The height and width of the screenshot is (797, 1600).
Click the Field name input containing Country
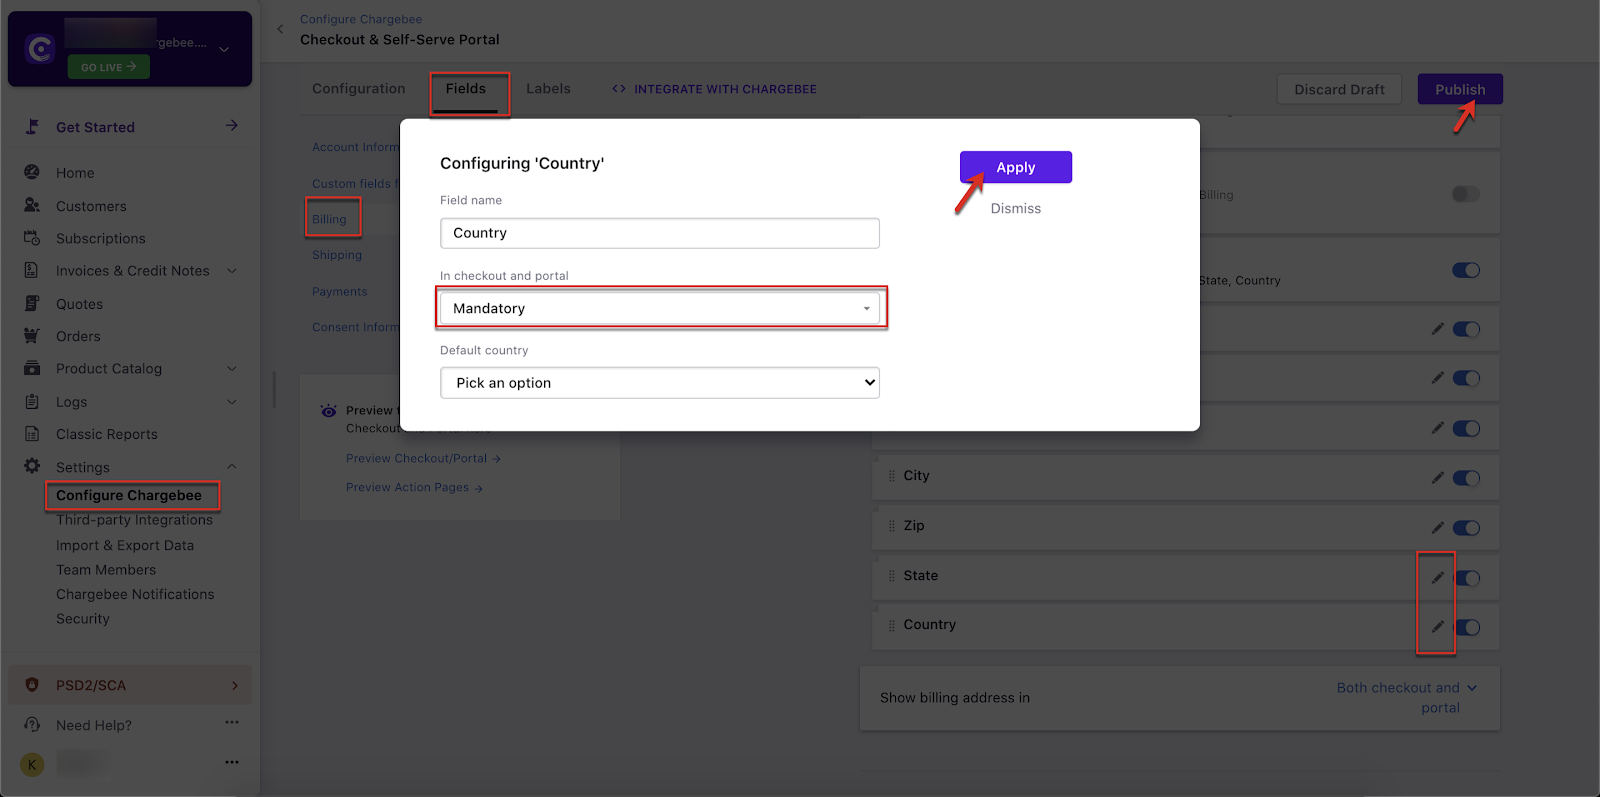click(660, 233)
